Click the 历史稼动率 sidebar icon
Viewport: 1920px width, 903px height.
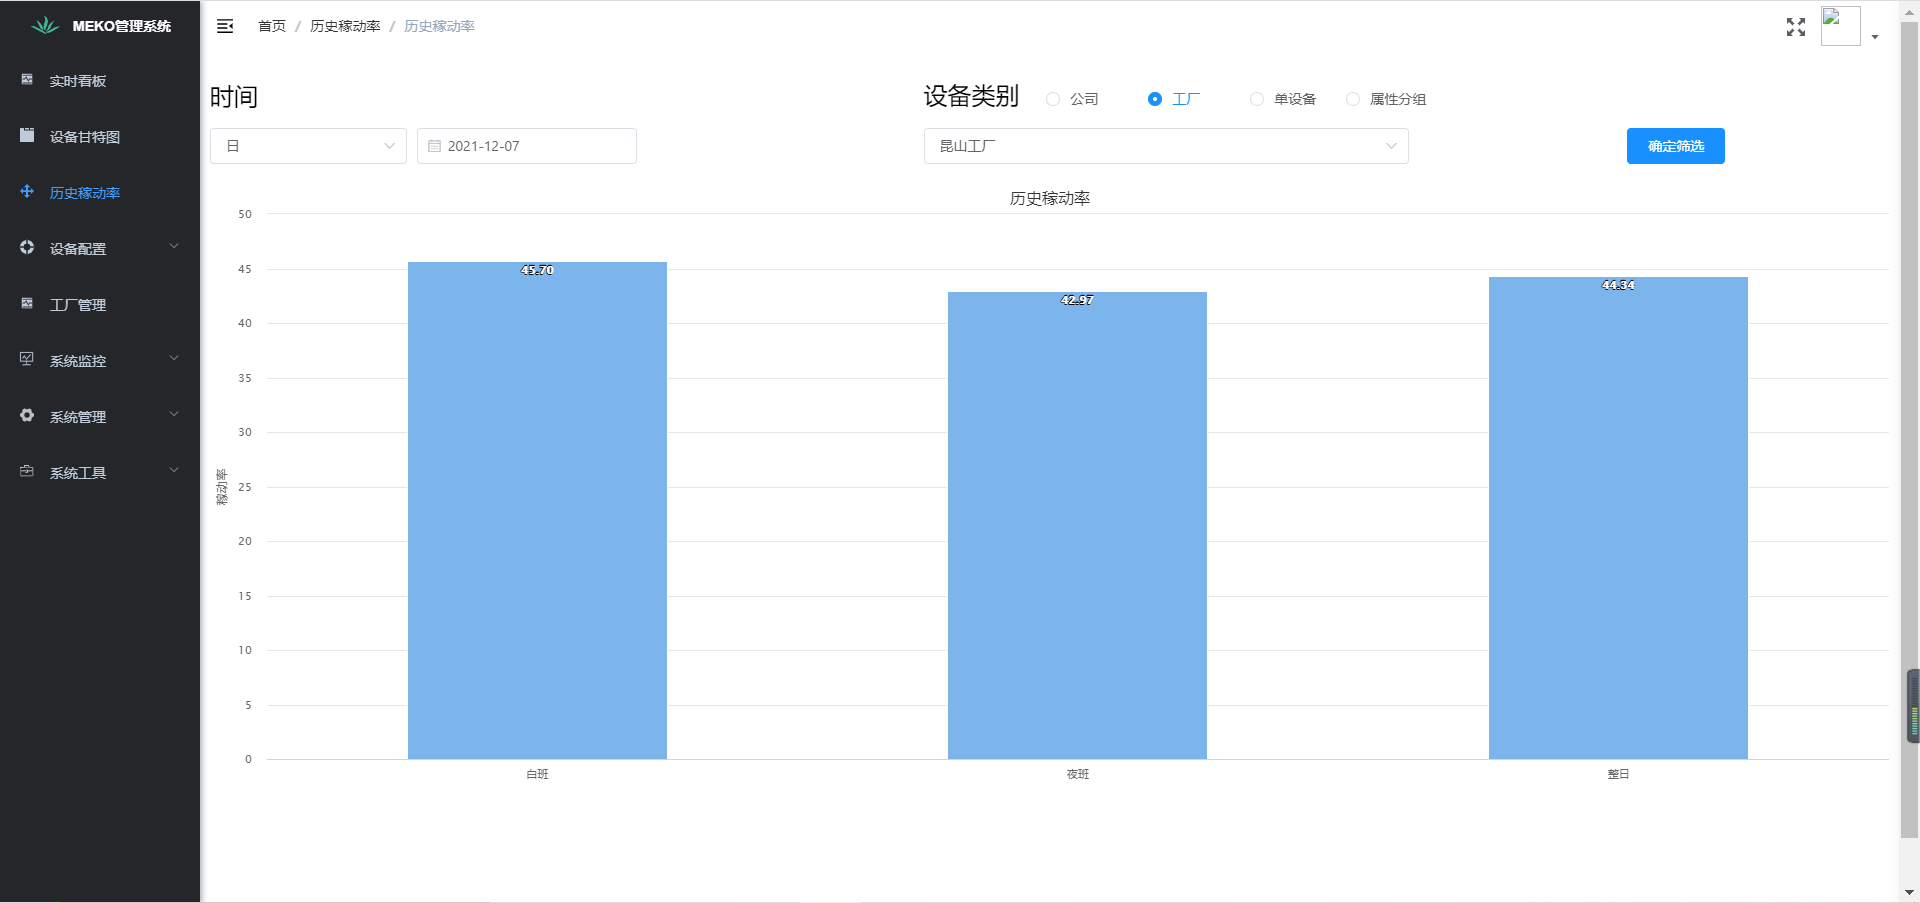point(27,192)
